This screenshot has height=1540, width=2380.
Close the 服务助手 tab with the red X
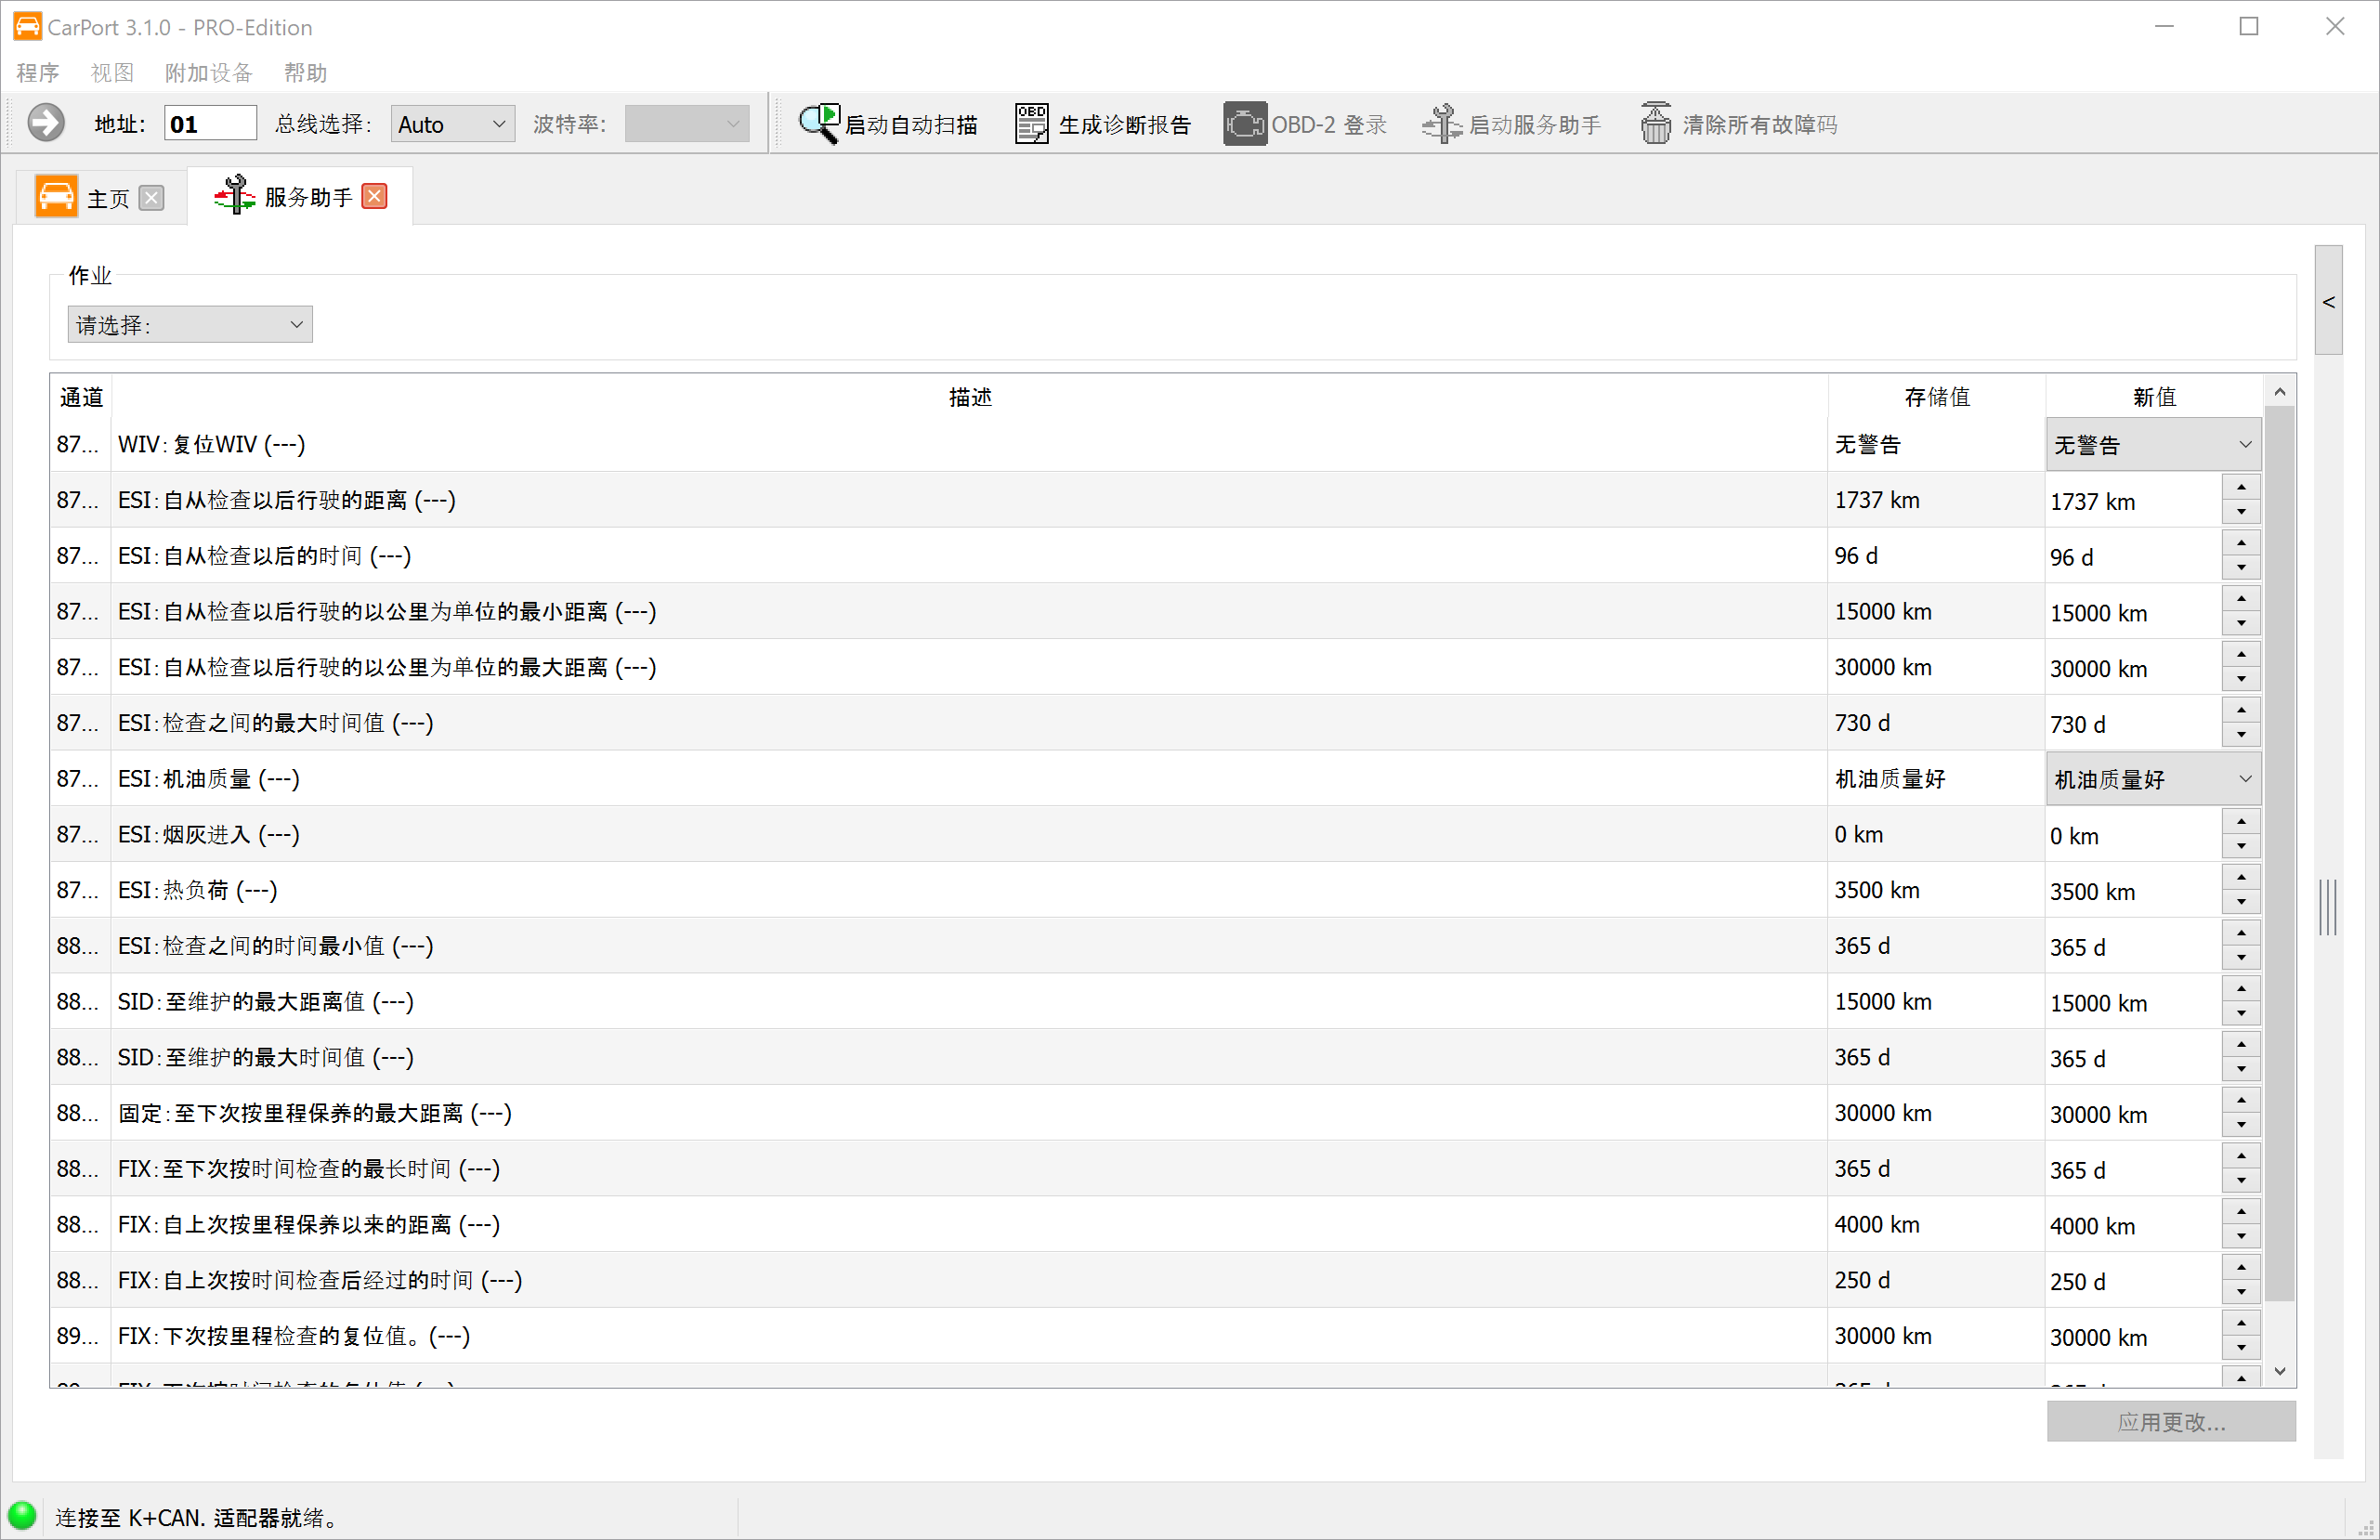click(375, 196)
